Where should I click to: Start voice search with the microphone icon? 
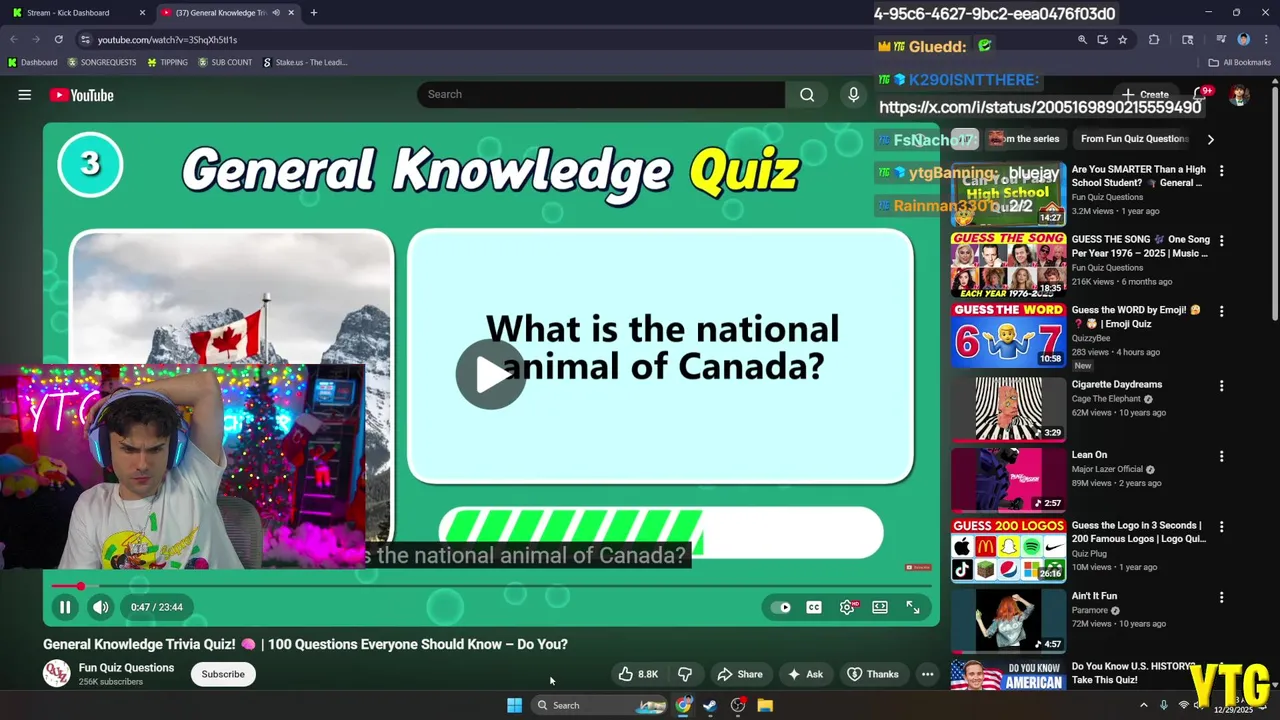tap(853, 94)
